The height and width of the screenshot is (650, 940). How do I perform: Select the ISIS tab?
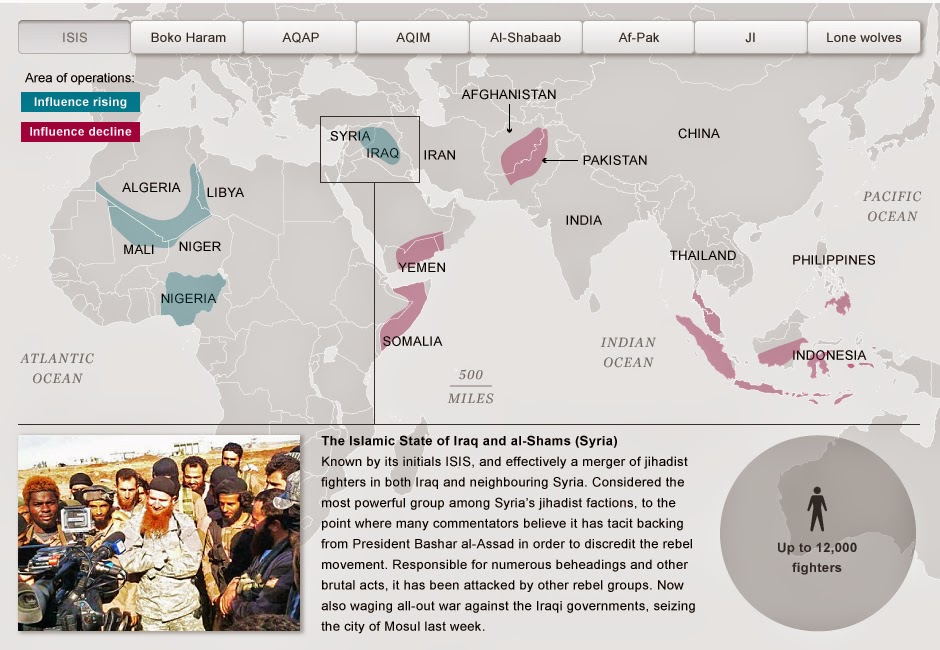point(74,38)
